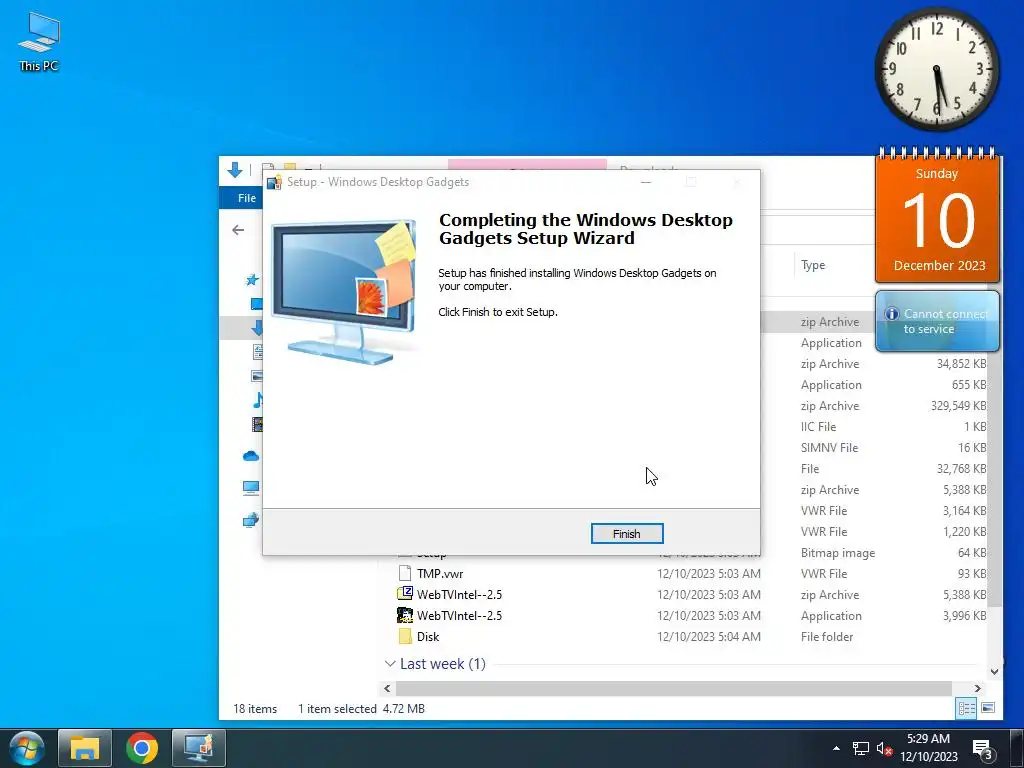Open the taskbar clock showing 5:29 AM
The image size is (1024, 768).
[x=929, y=748]
